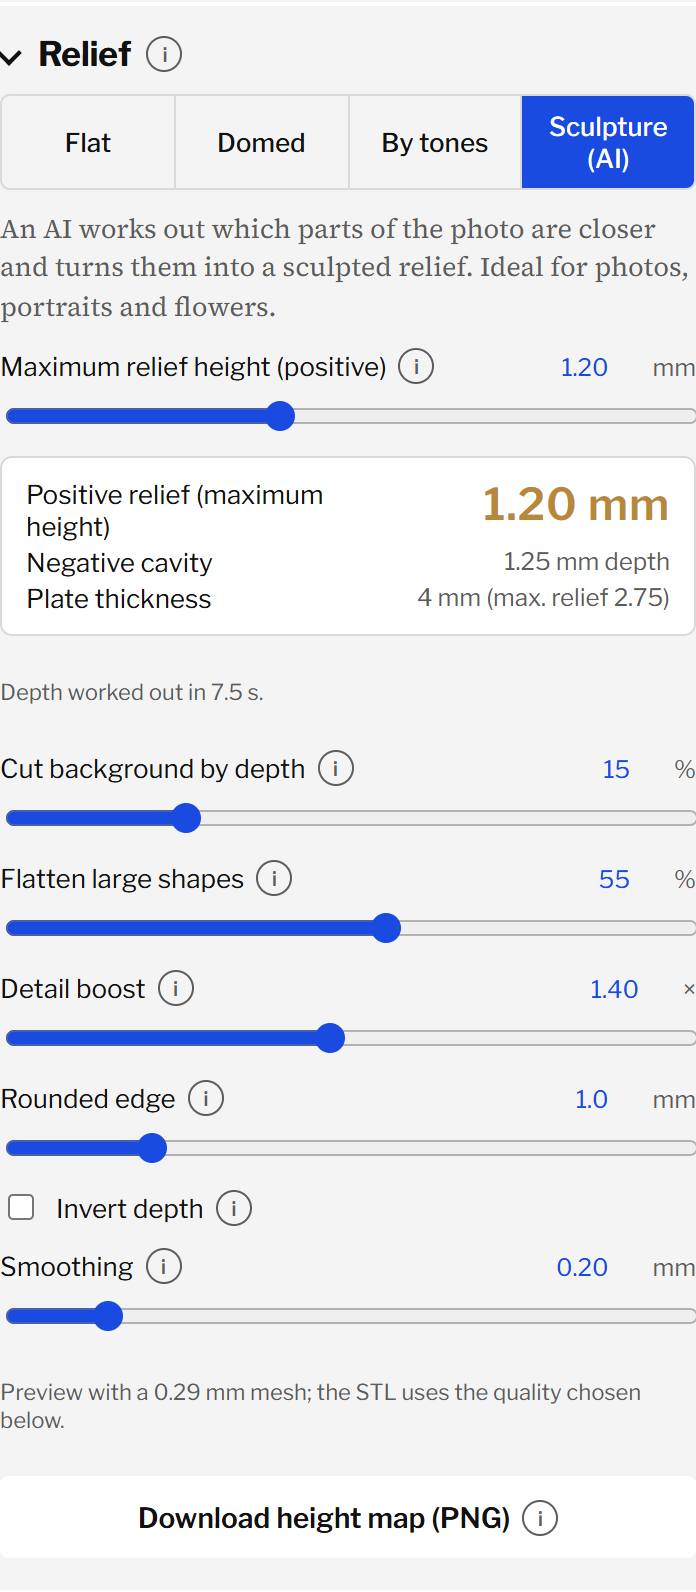Select the Flat relief tab
Screen dimensions: 696x1592
[x=88, y=142]
